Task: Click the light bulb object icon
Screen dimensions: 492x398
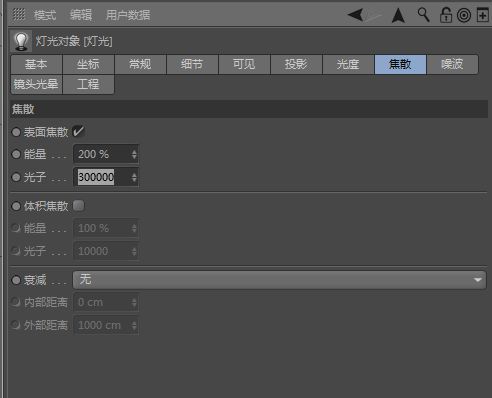Action: tap(21, 41)
